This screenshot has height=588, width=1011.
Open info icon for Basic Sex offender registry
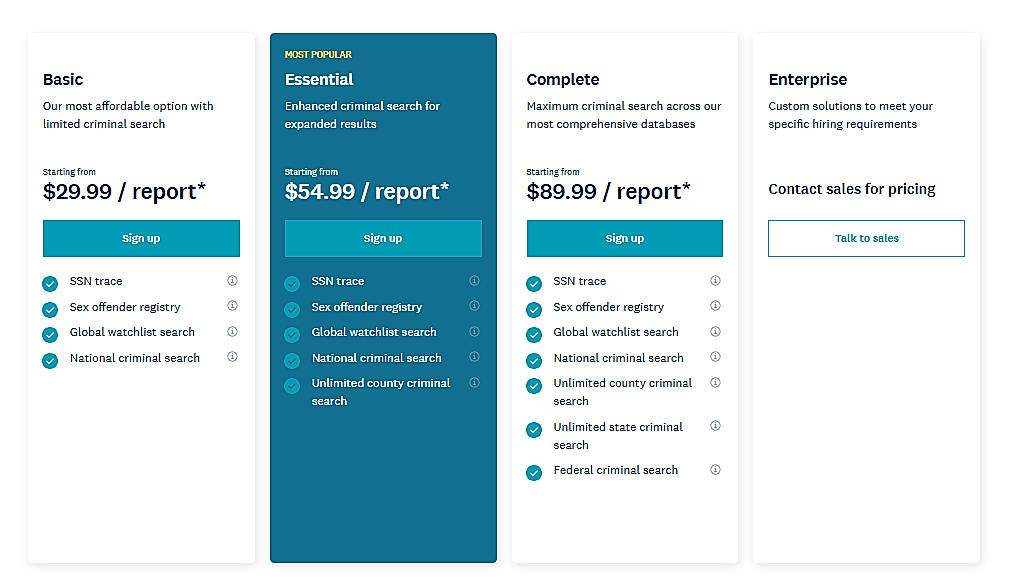click(x=232, y=306)
